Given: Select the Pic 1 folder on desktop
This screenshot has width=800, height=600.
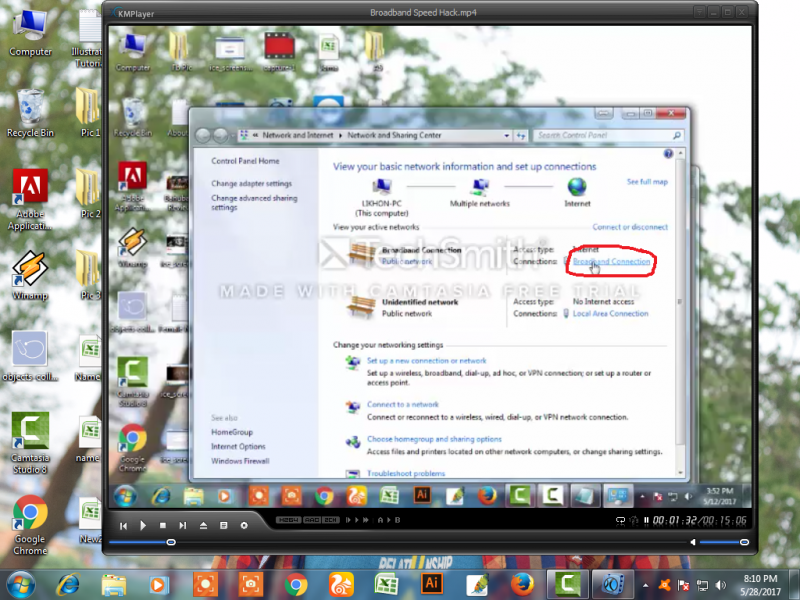Looking at the screenshot, I should click(x=89, y=113).
